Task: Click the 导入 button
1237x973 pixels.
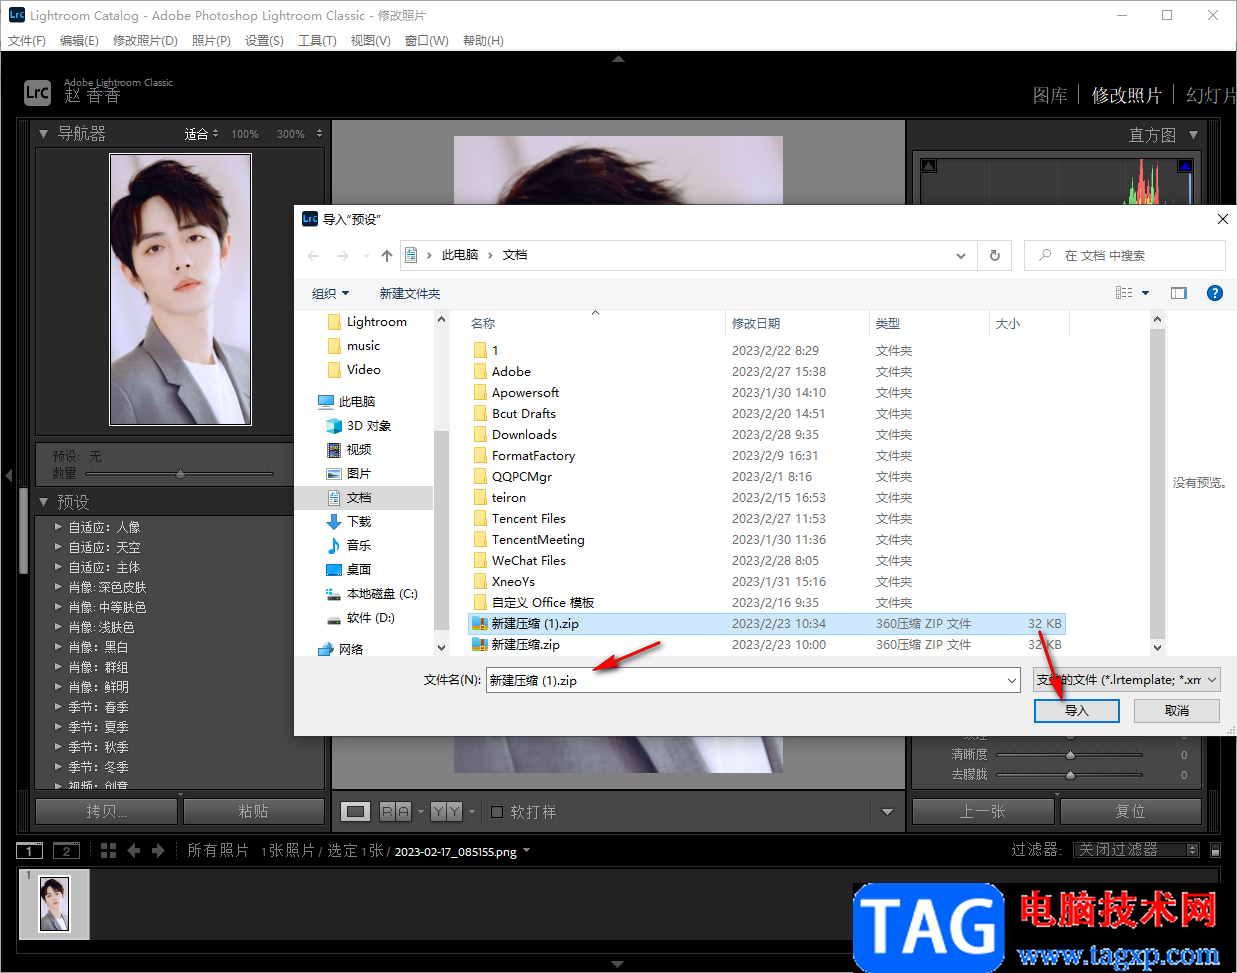Action: (1077, 711)
